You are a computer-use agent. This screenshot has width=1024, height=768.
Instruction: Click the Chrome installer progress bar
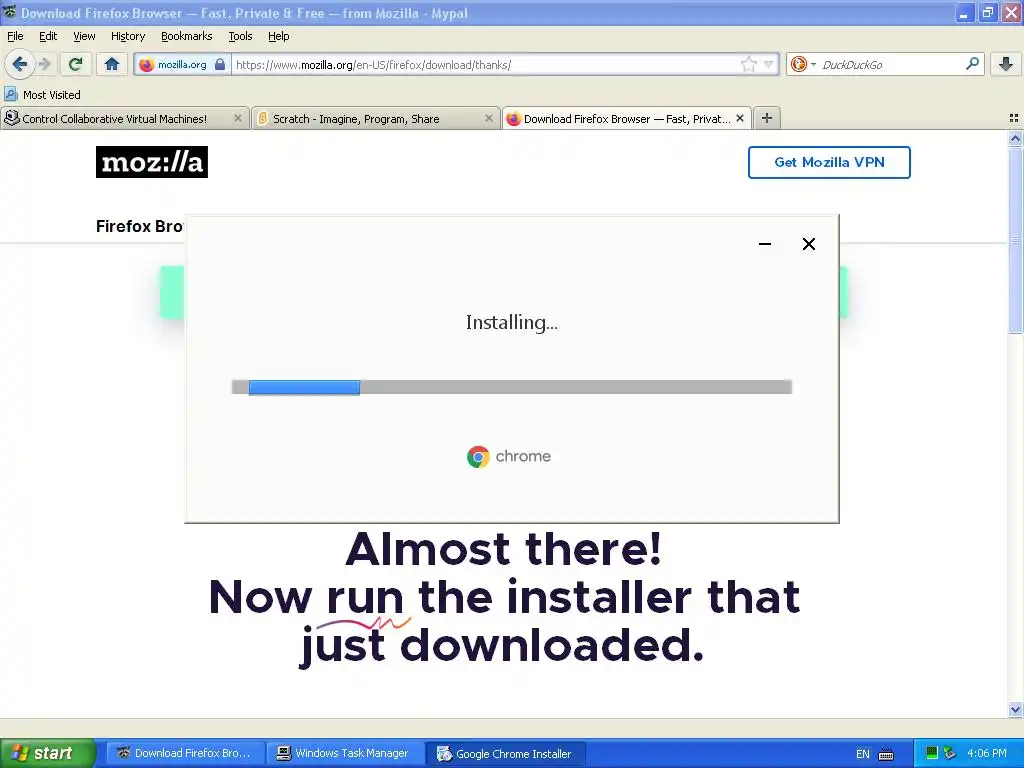click(512, 387)
